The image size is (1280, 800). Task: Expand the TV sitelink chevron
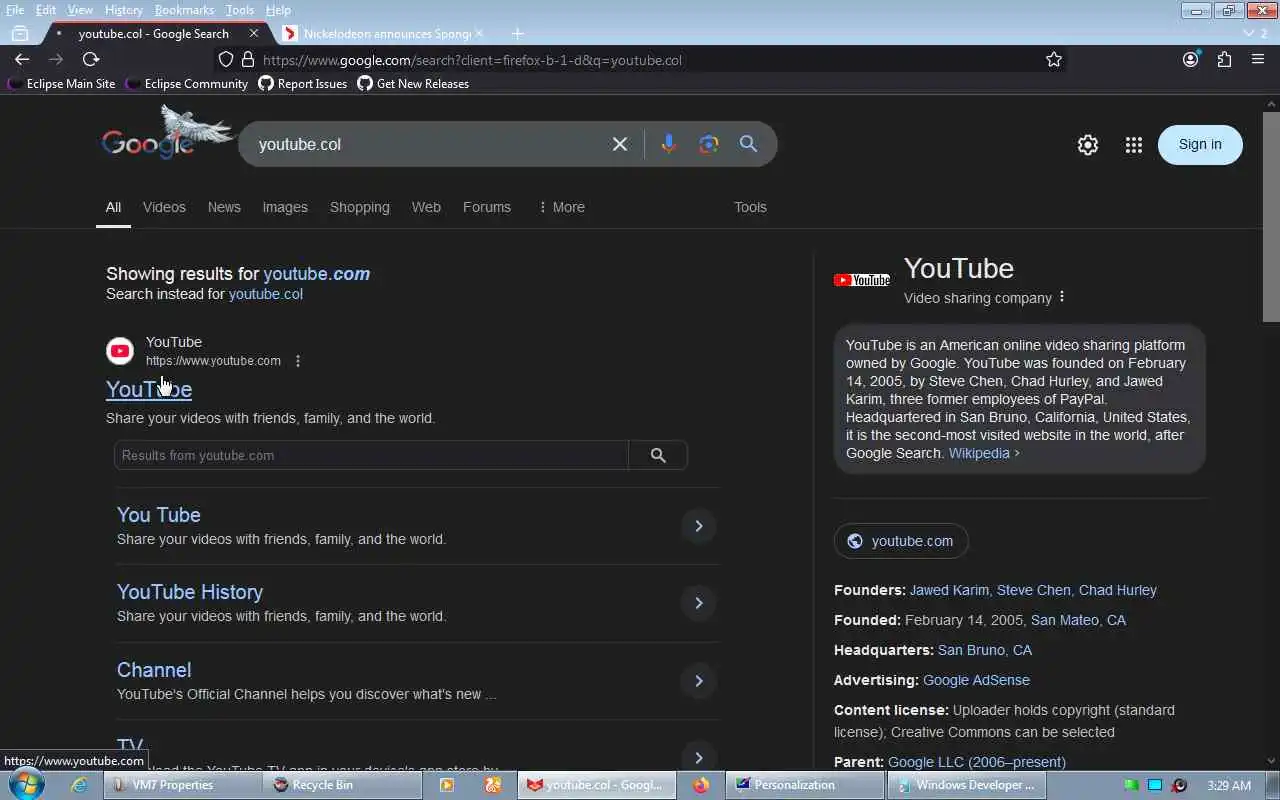pos(699,758)
